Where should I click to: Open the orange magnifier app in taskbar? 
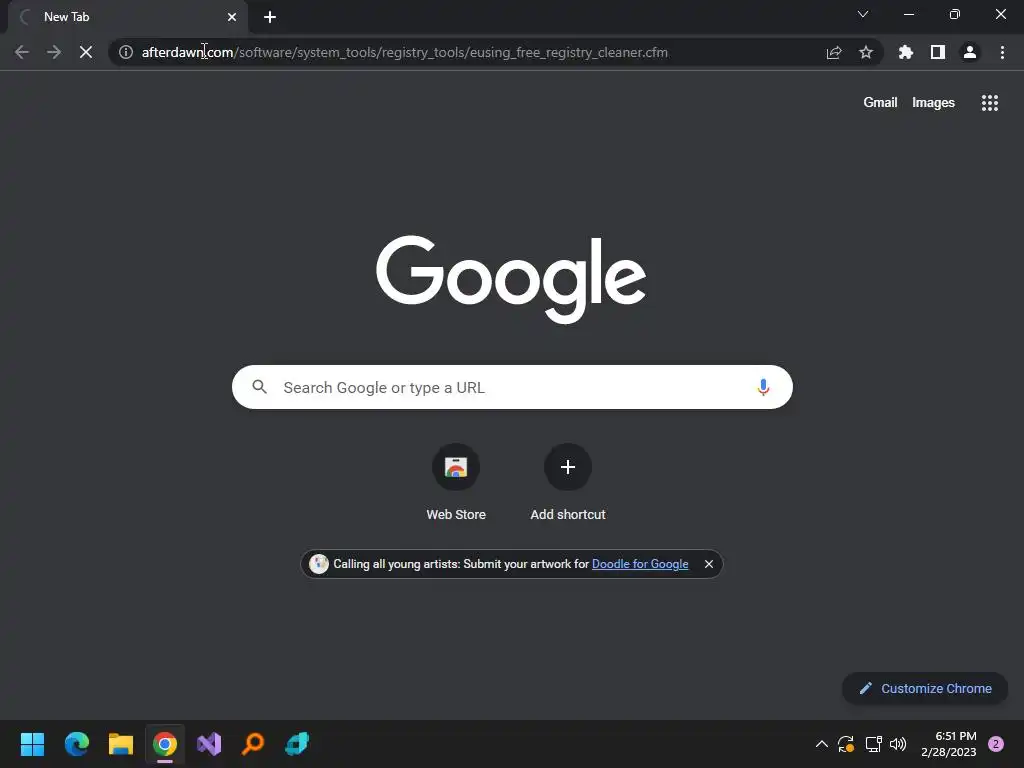[253, 744]
